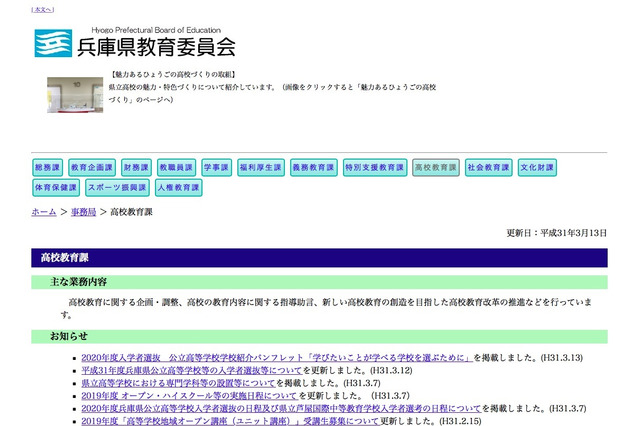
Task: Go to ホーム via breadcrumb
Action: [44, 212]
